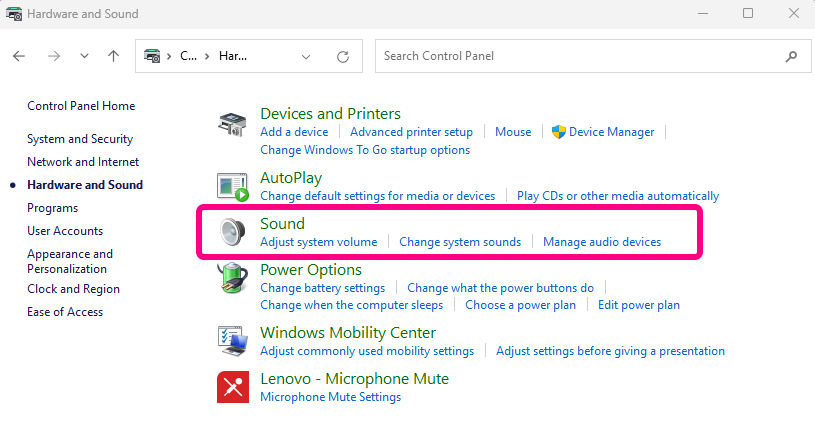Open the address bar history dropdown

tap(306, 57)
